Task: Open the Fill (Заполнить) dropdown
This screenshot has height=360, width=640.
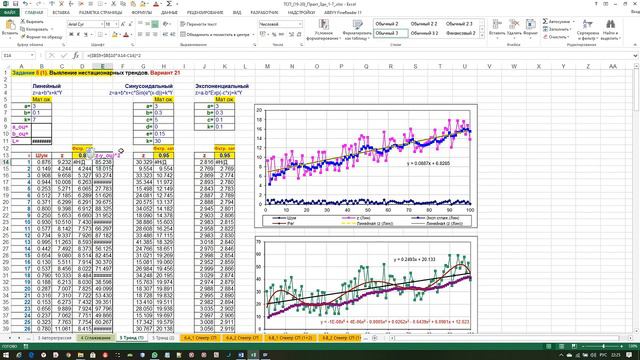Action: (557, 29)
